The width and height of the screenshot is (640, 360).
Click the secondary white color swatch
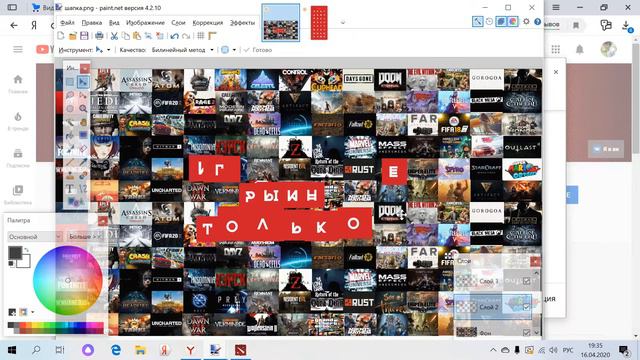[x=24, y=261]
